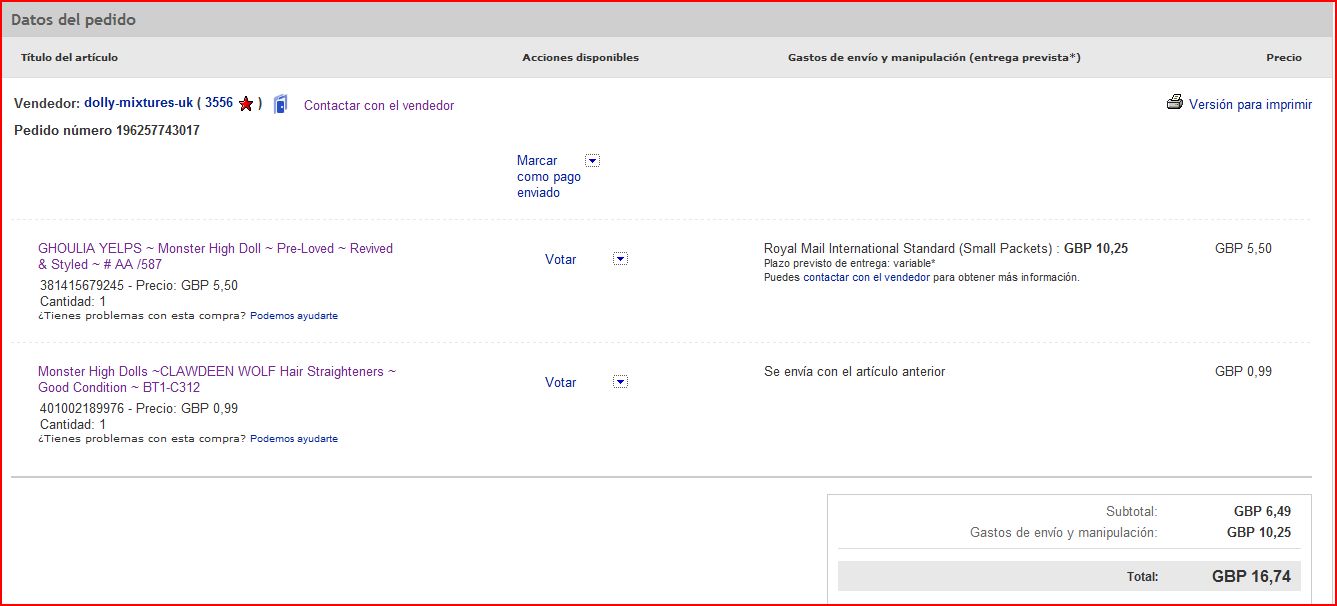
Task: Click the printer icon
Action: pos(1175,103)
